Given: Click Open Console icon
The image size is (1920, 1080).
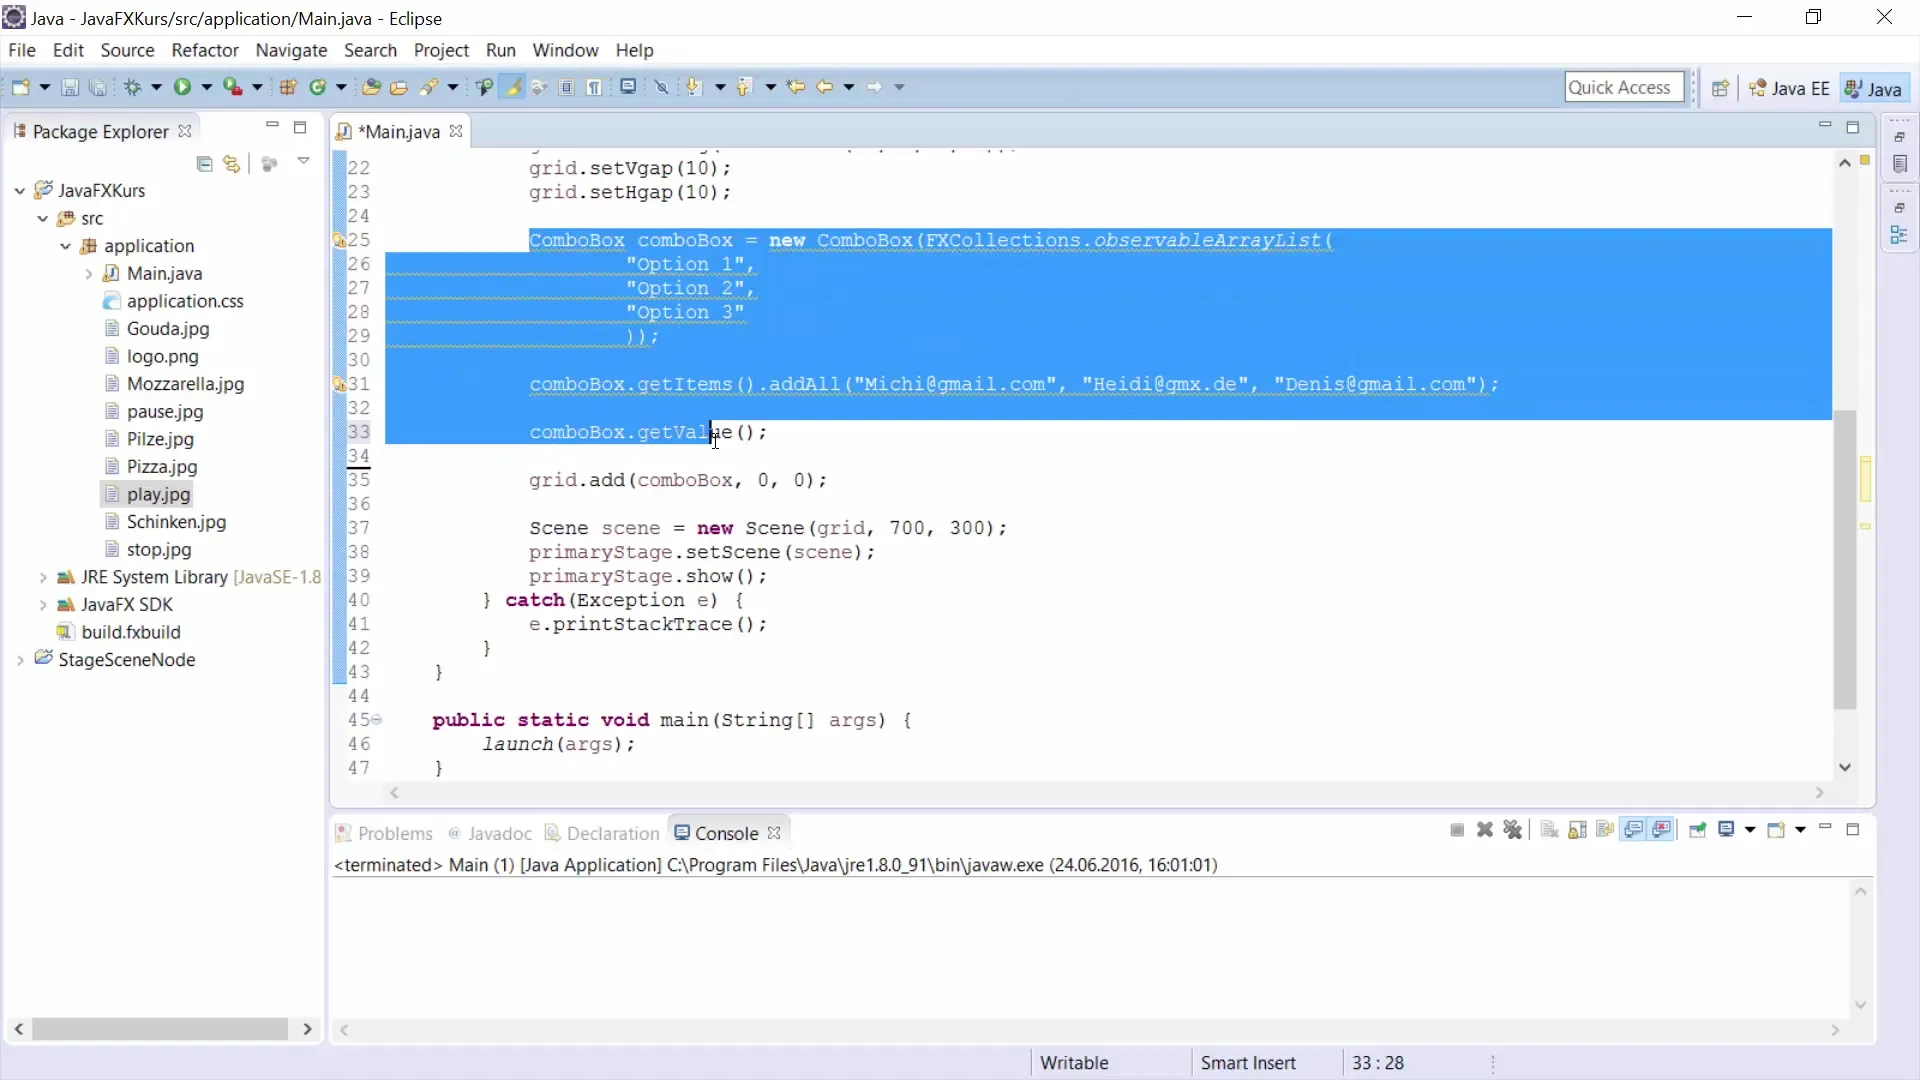Looking at the screenshot, I should (1776, 830).
